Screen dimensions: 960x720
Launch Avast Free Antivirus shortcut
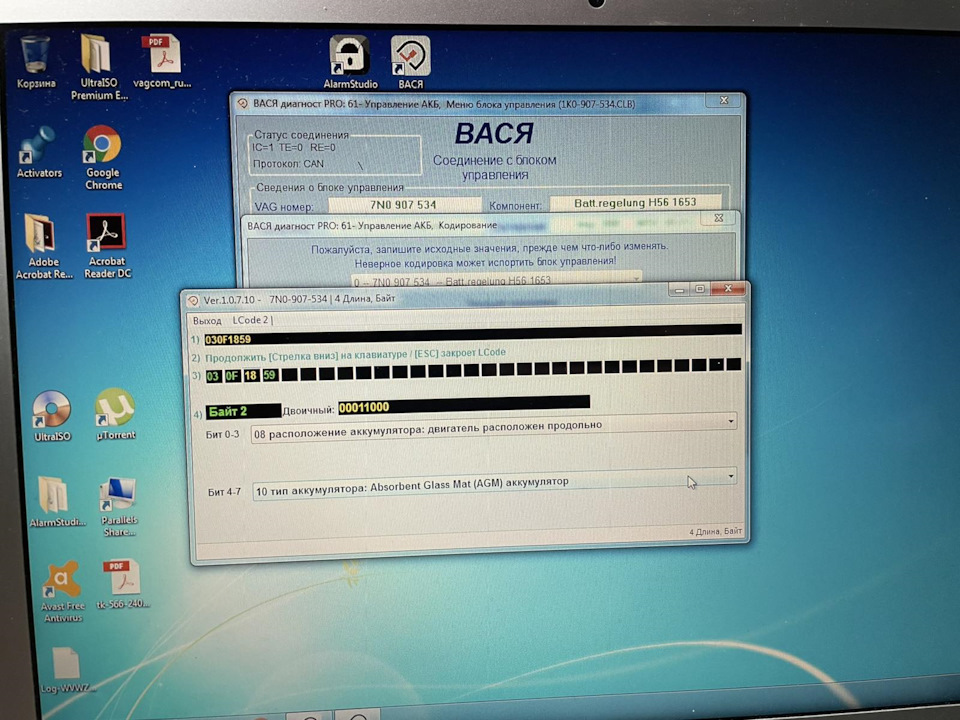pyautogui.click(x=62, y=591)
